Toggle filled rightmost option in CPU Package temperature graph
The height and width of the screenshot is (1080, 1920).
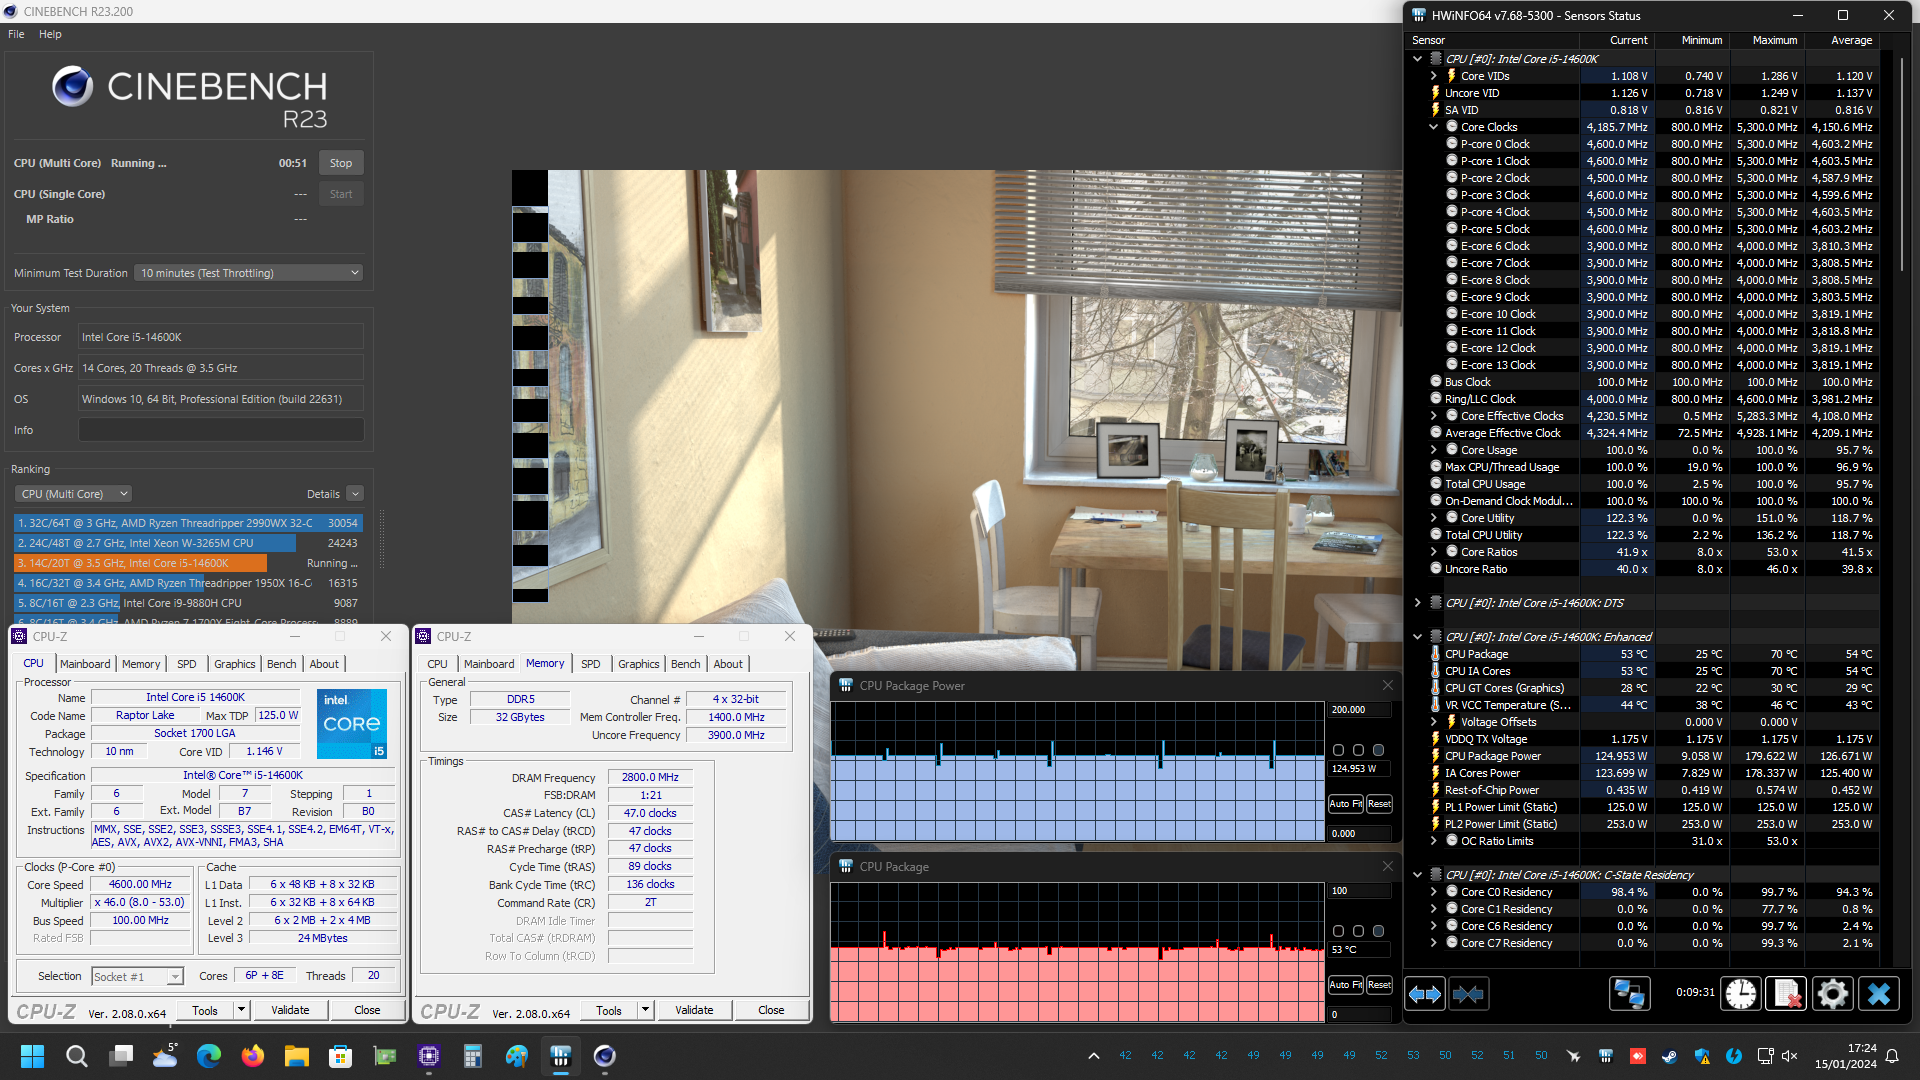pos(1378,931)
